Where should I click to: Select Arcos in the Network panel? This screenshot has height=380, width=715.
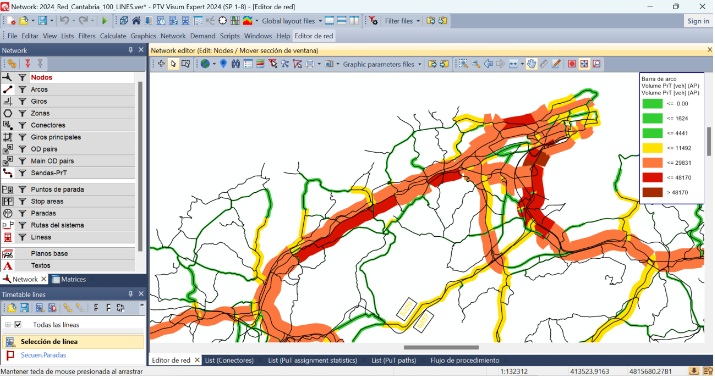pyautogui.click(x=39, y=89)
